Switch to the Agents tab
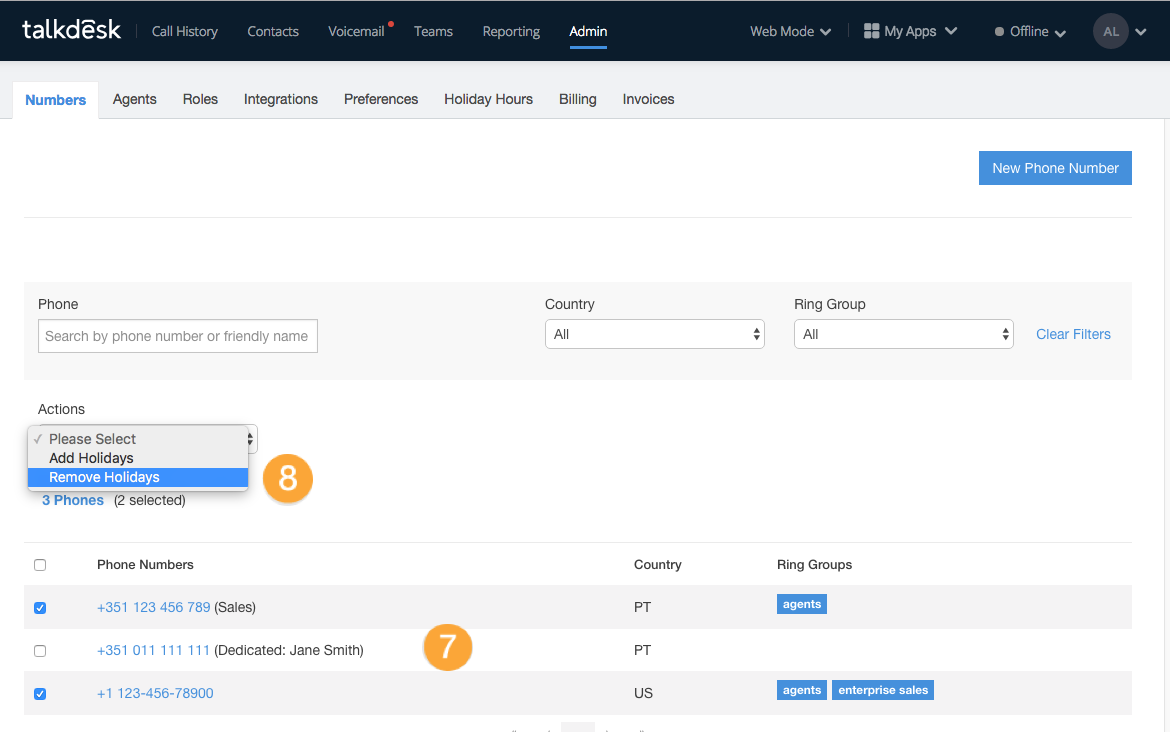 pos(134,99)
